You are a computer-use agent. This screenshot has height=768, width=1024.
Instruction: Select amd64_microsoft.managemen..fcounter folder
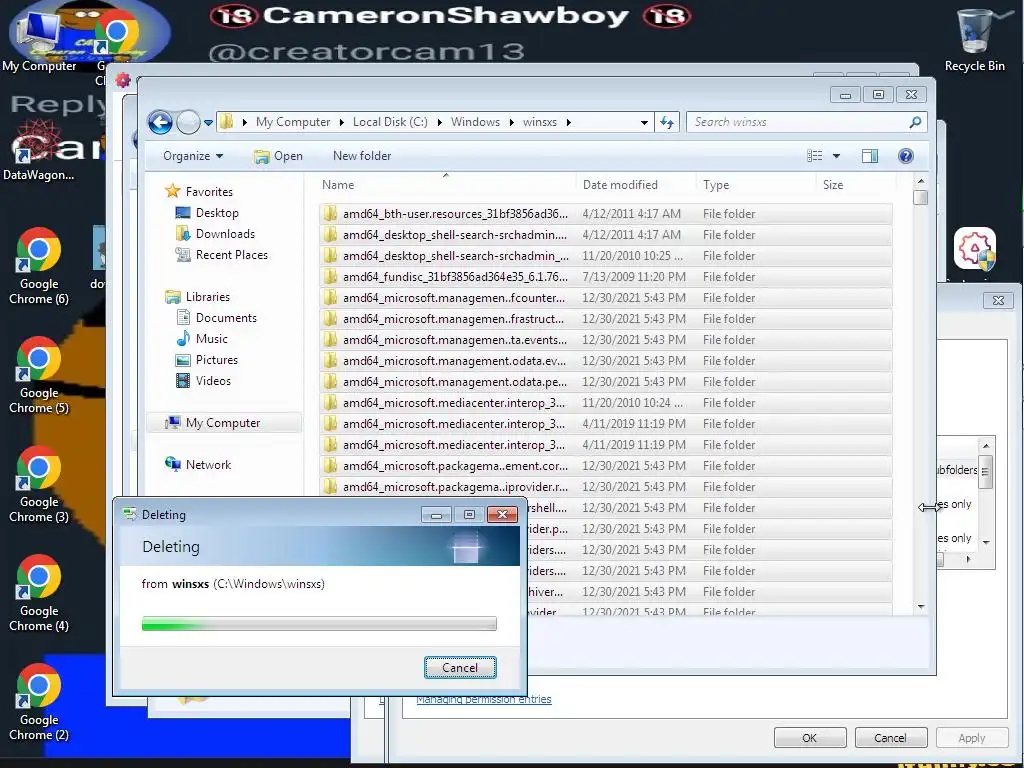pyautogui.click(x=605, y=298)
